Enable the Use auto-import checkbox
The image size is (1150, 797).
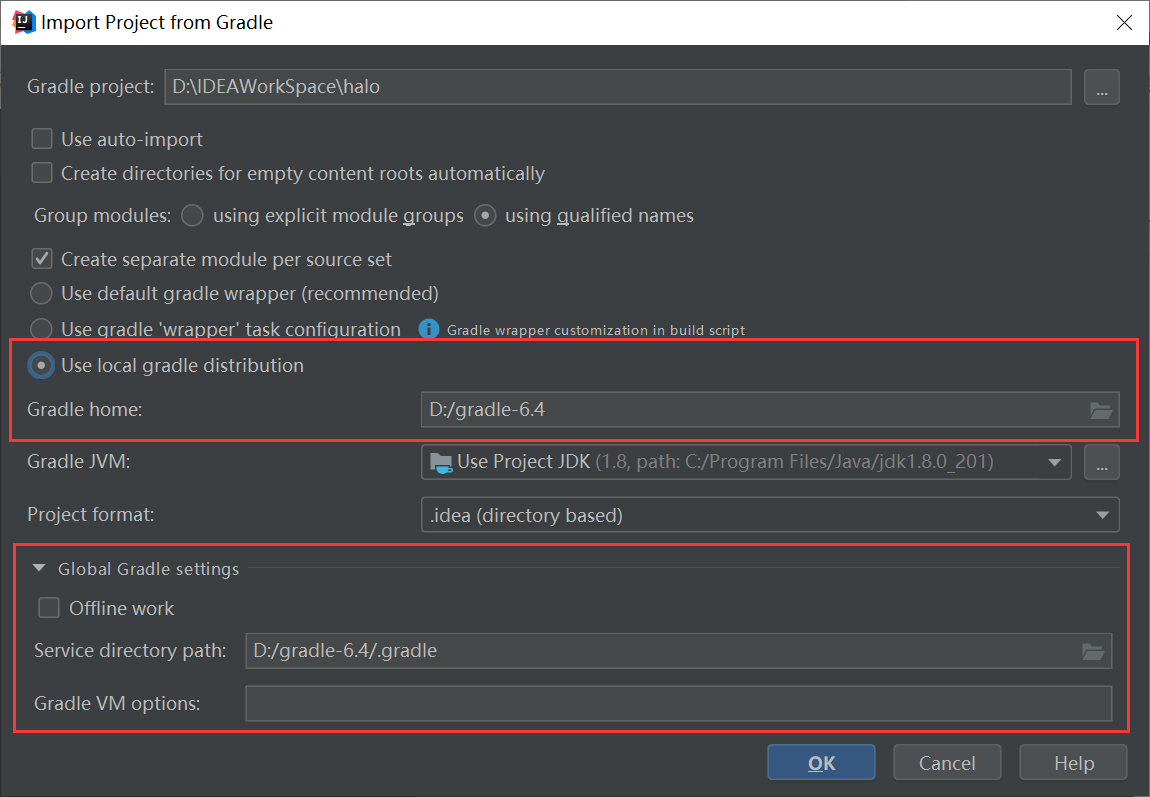pyautogui.click(x=42, y=139)
